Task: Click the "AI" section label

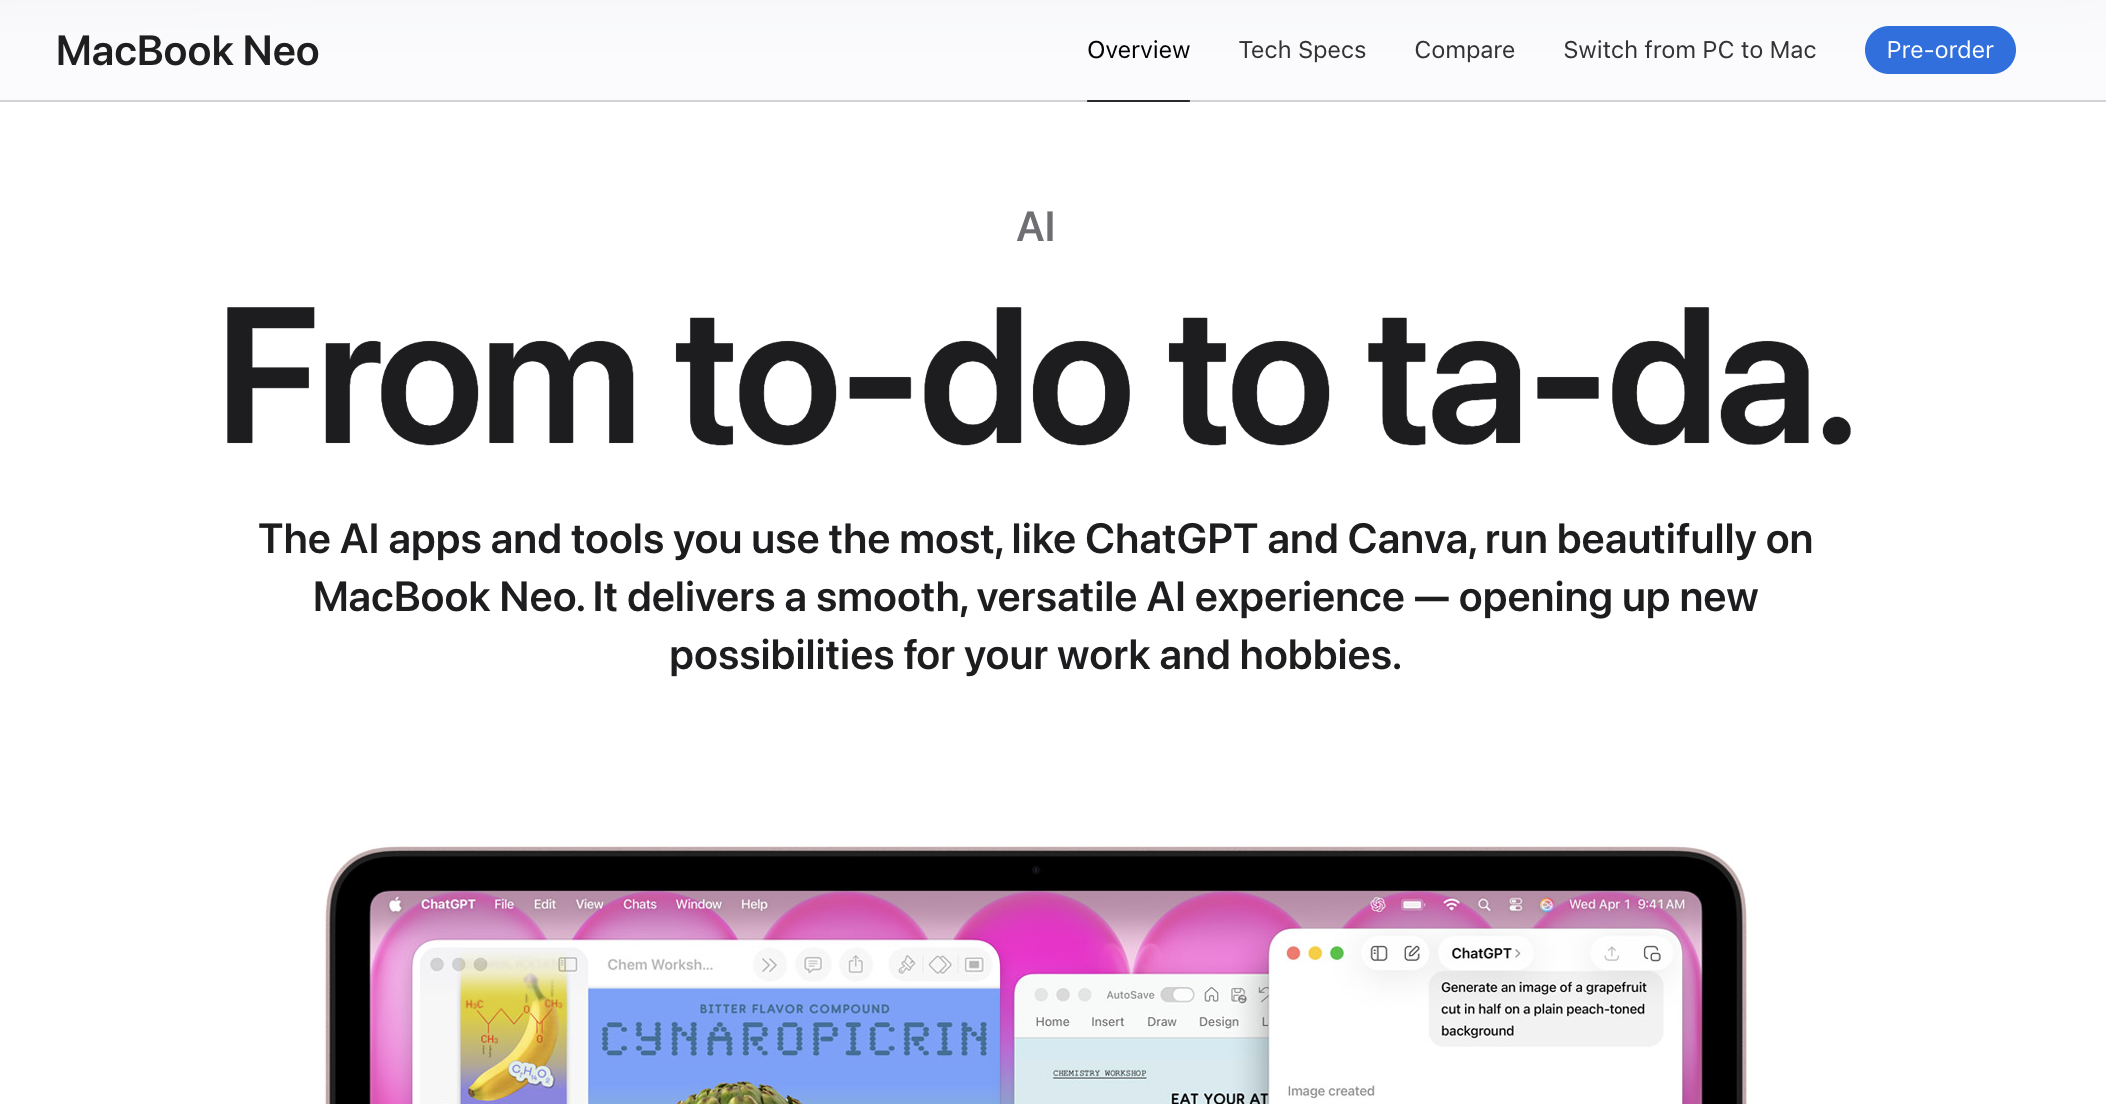Action: pos(1035,227)
